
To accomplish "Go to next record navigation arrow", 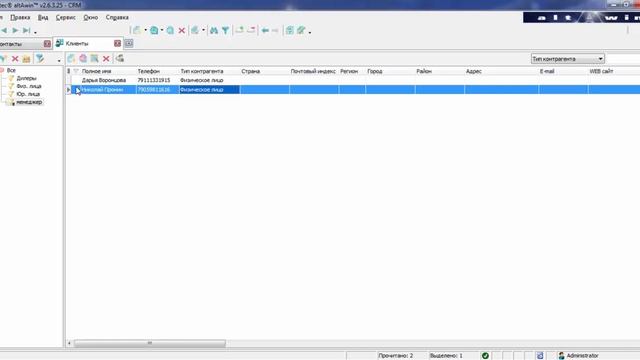I will click(x=15, y=31).
